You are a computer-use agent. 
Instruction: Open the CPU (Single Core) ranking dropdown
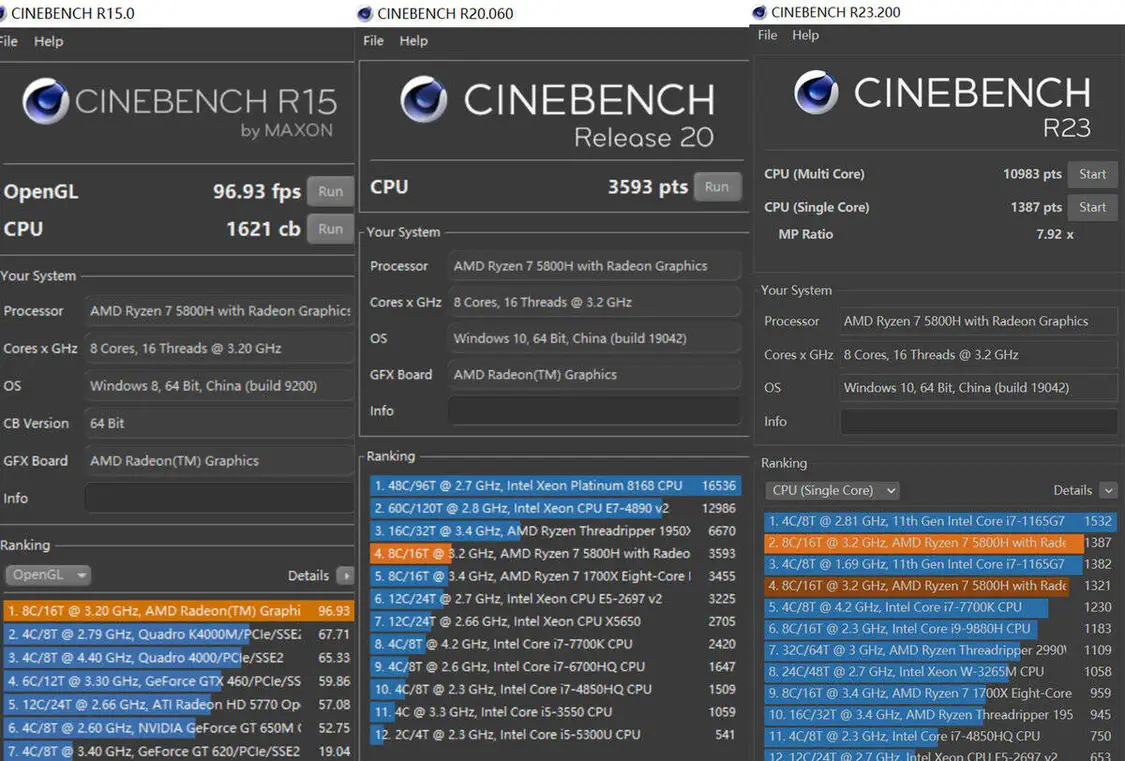[833, 490]
